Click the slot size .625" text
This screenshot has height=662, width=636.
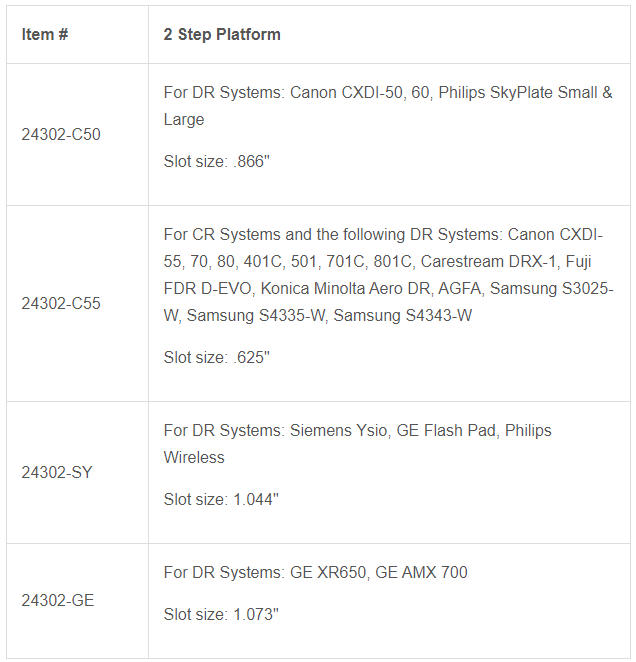click(x=217, y=358)
